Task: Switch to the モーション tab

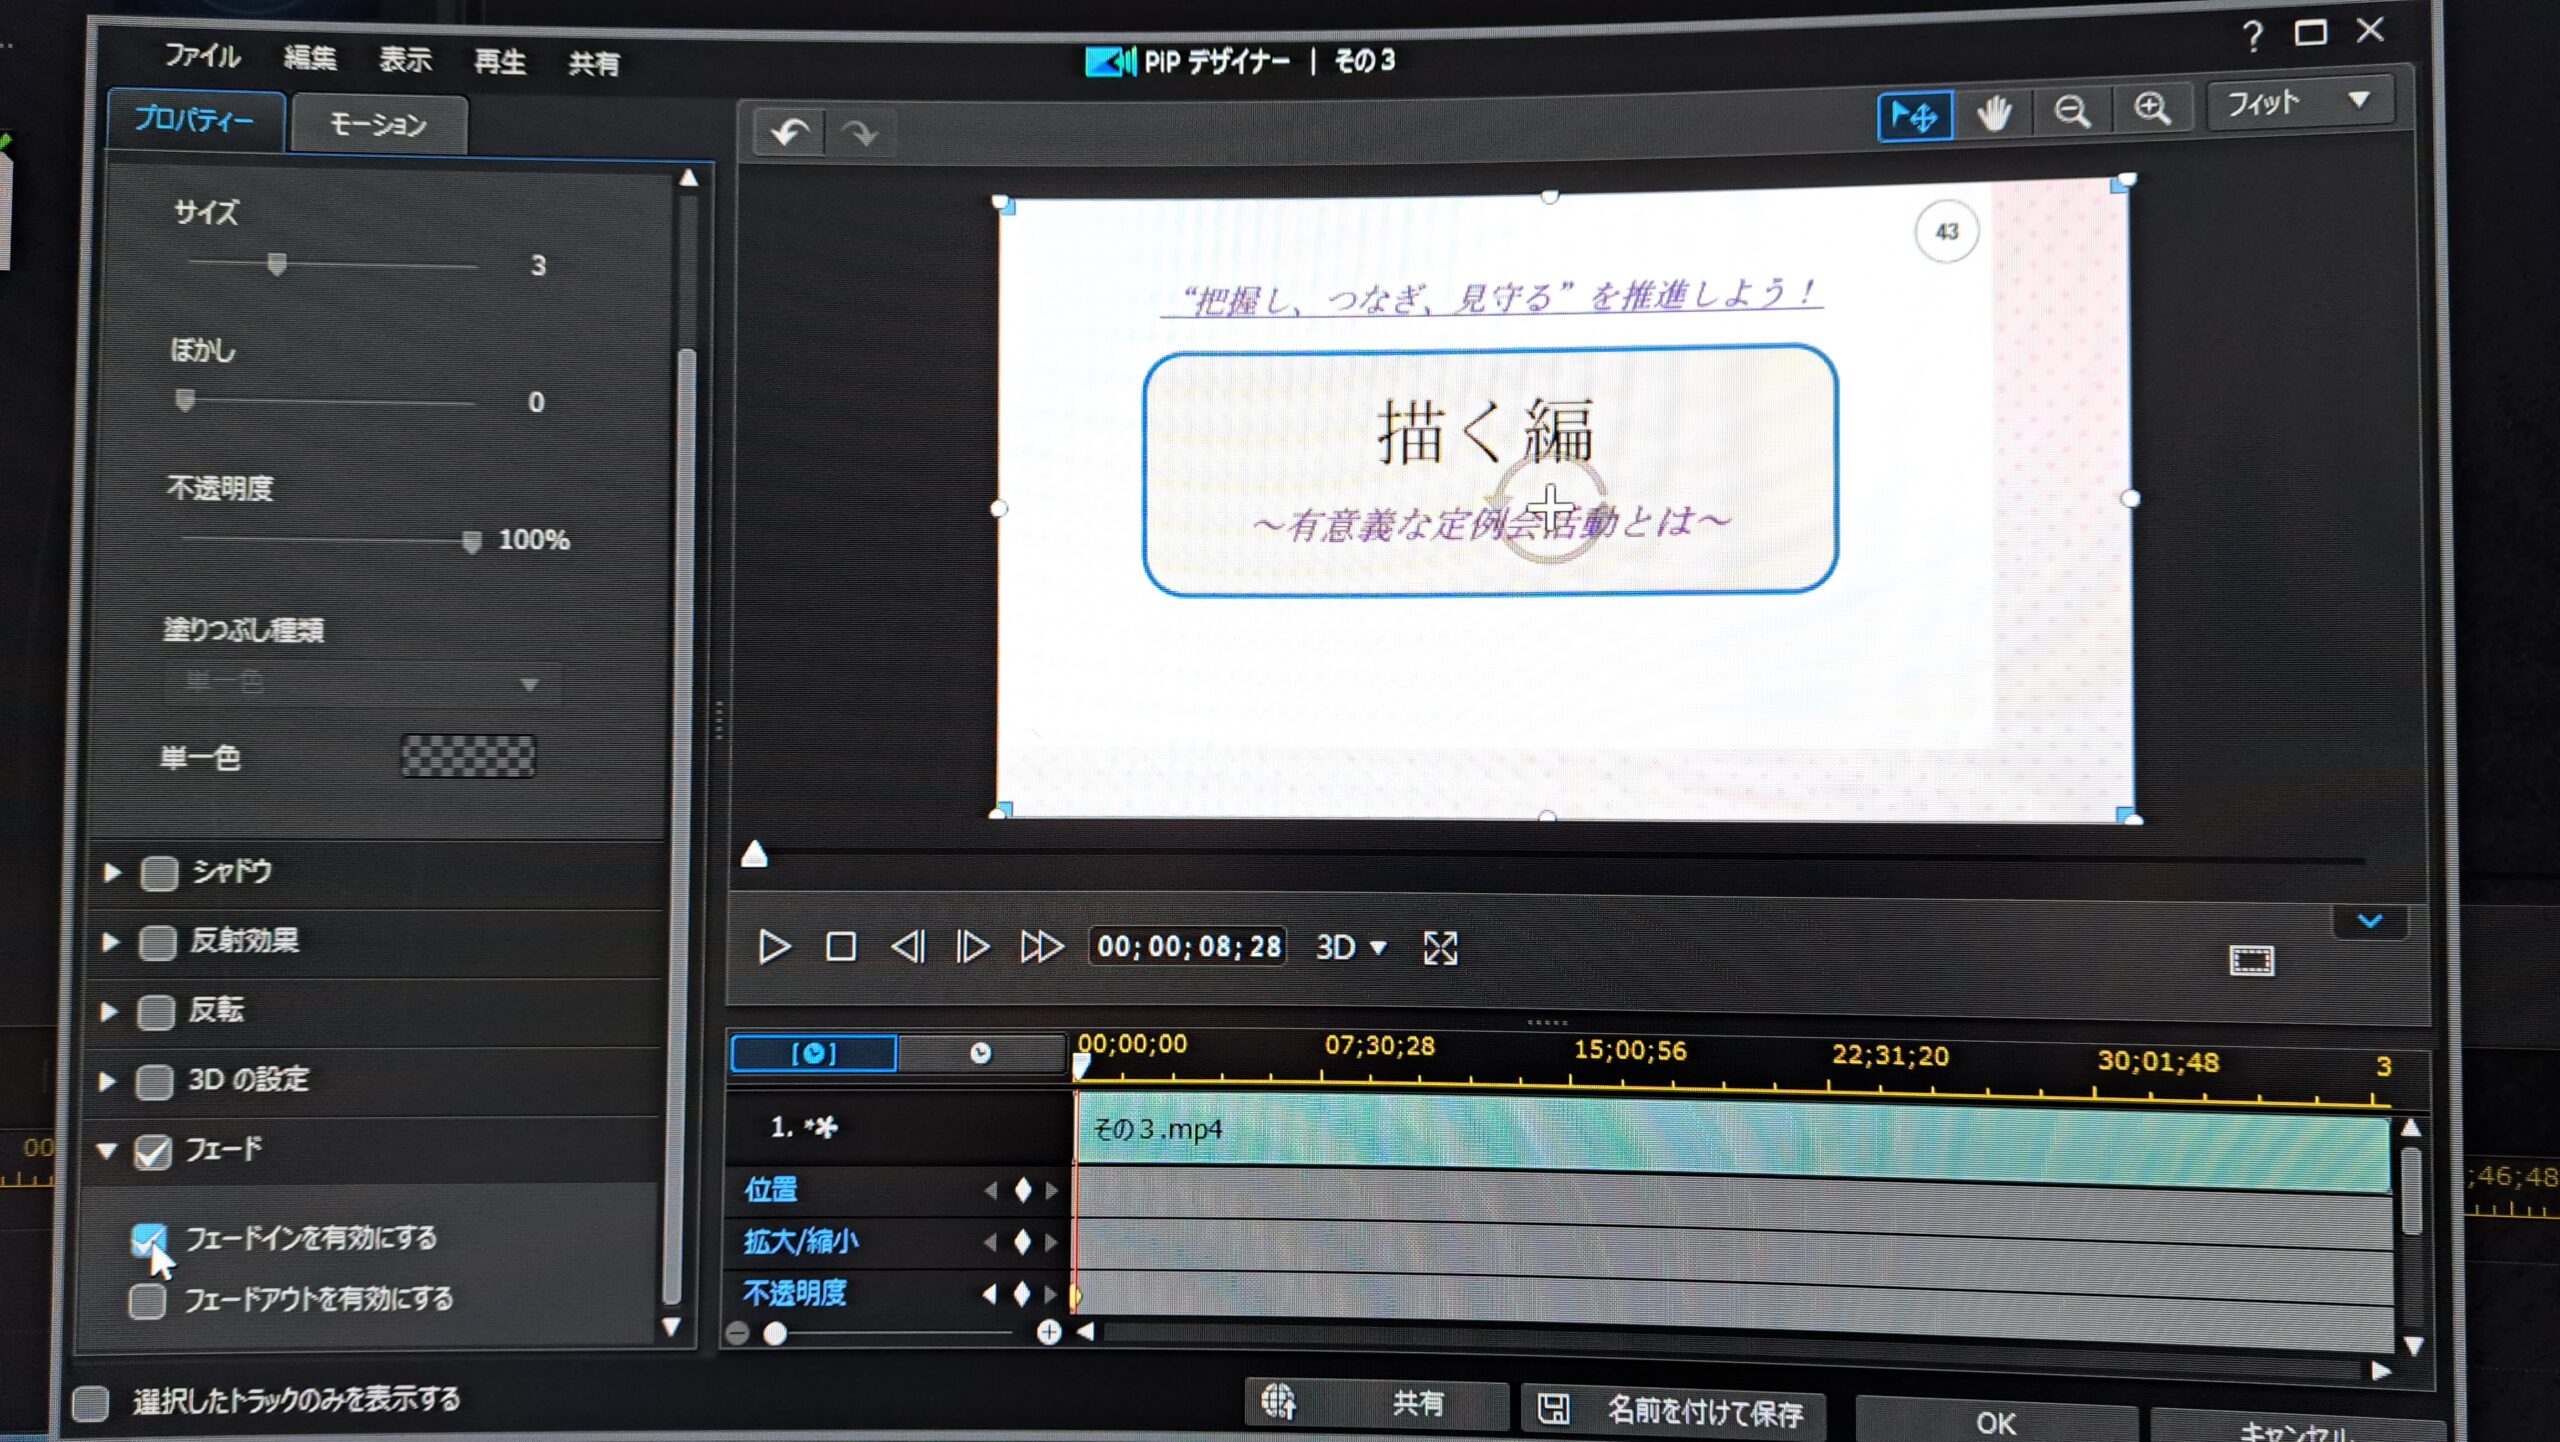Action: coord(378,124)
